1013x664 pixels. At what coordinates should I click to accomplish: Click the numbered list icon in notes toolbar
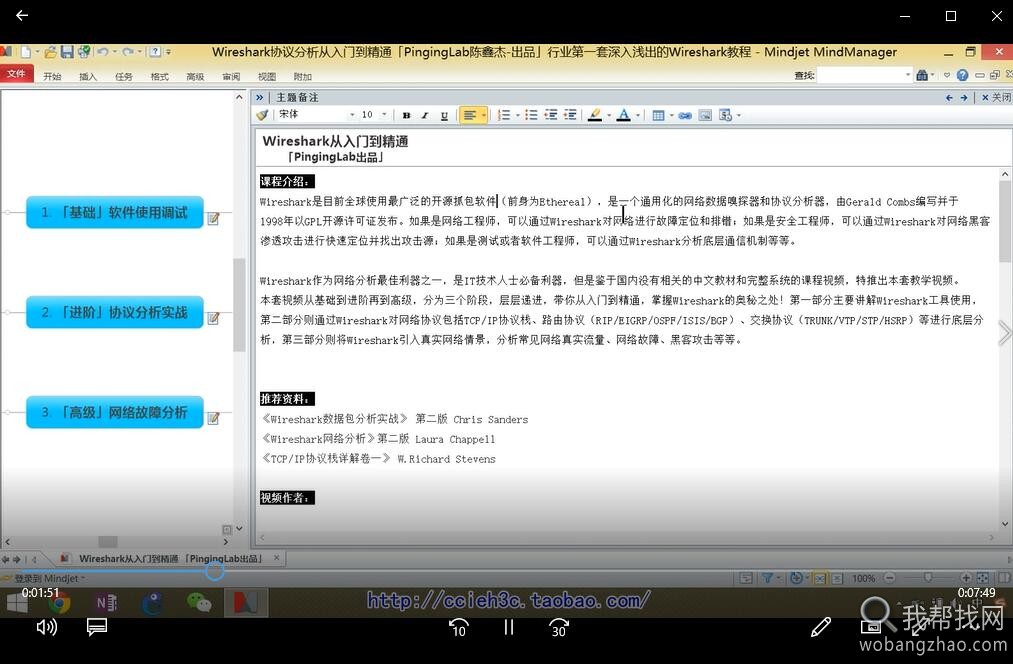505,115
